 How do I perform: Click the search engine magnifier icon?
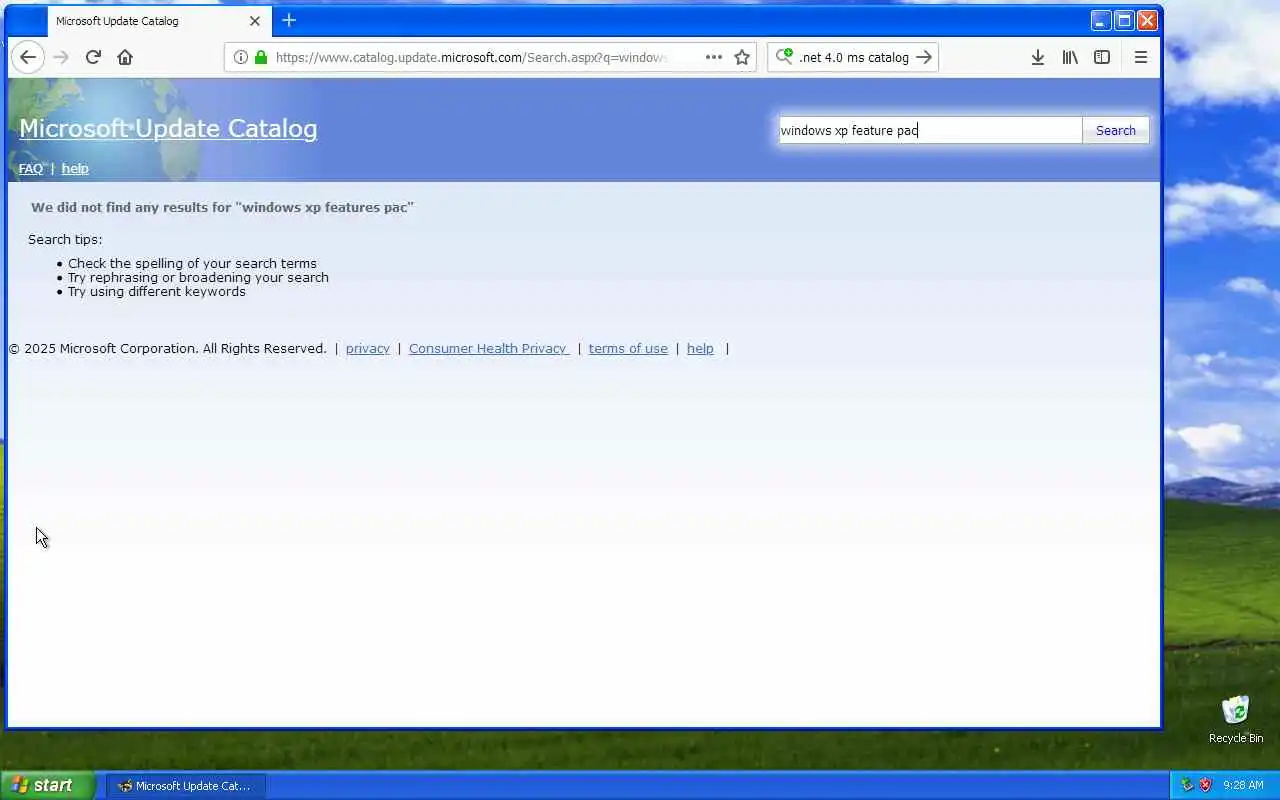pyautogui.click(x=785, y=57)
